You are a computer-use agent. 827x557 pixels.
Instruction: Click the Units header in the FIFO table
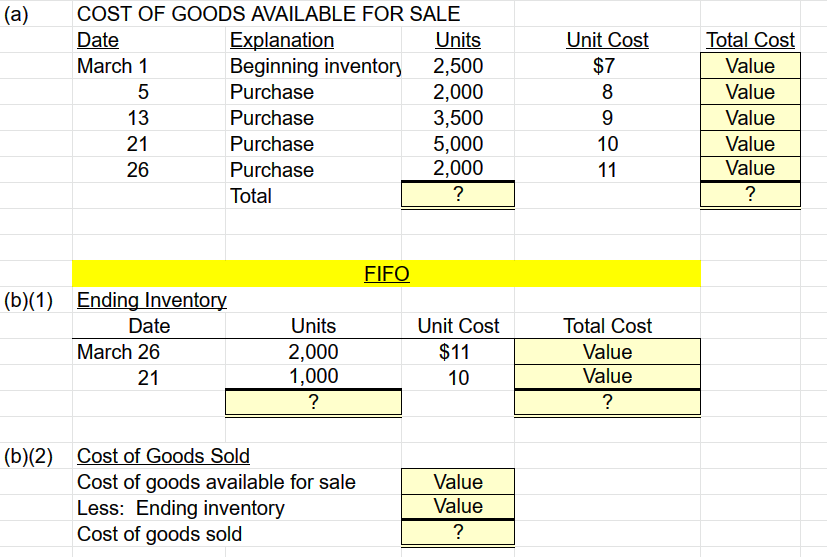pos(313,326)
